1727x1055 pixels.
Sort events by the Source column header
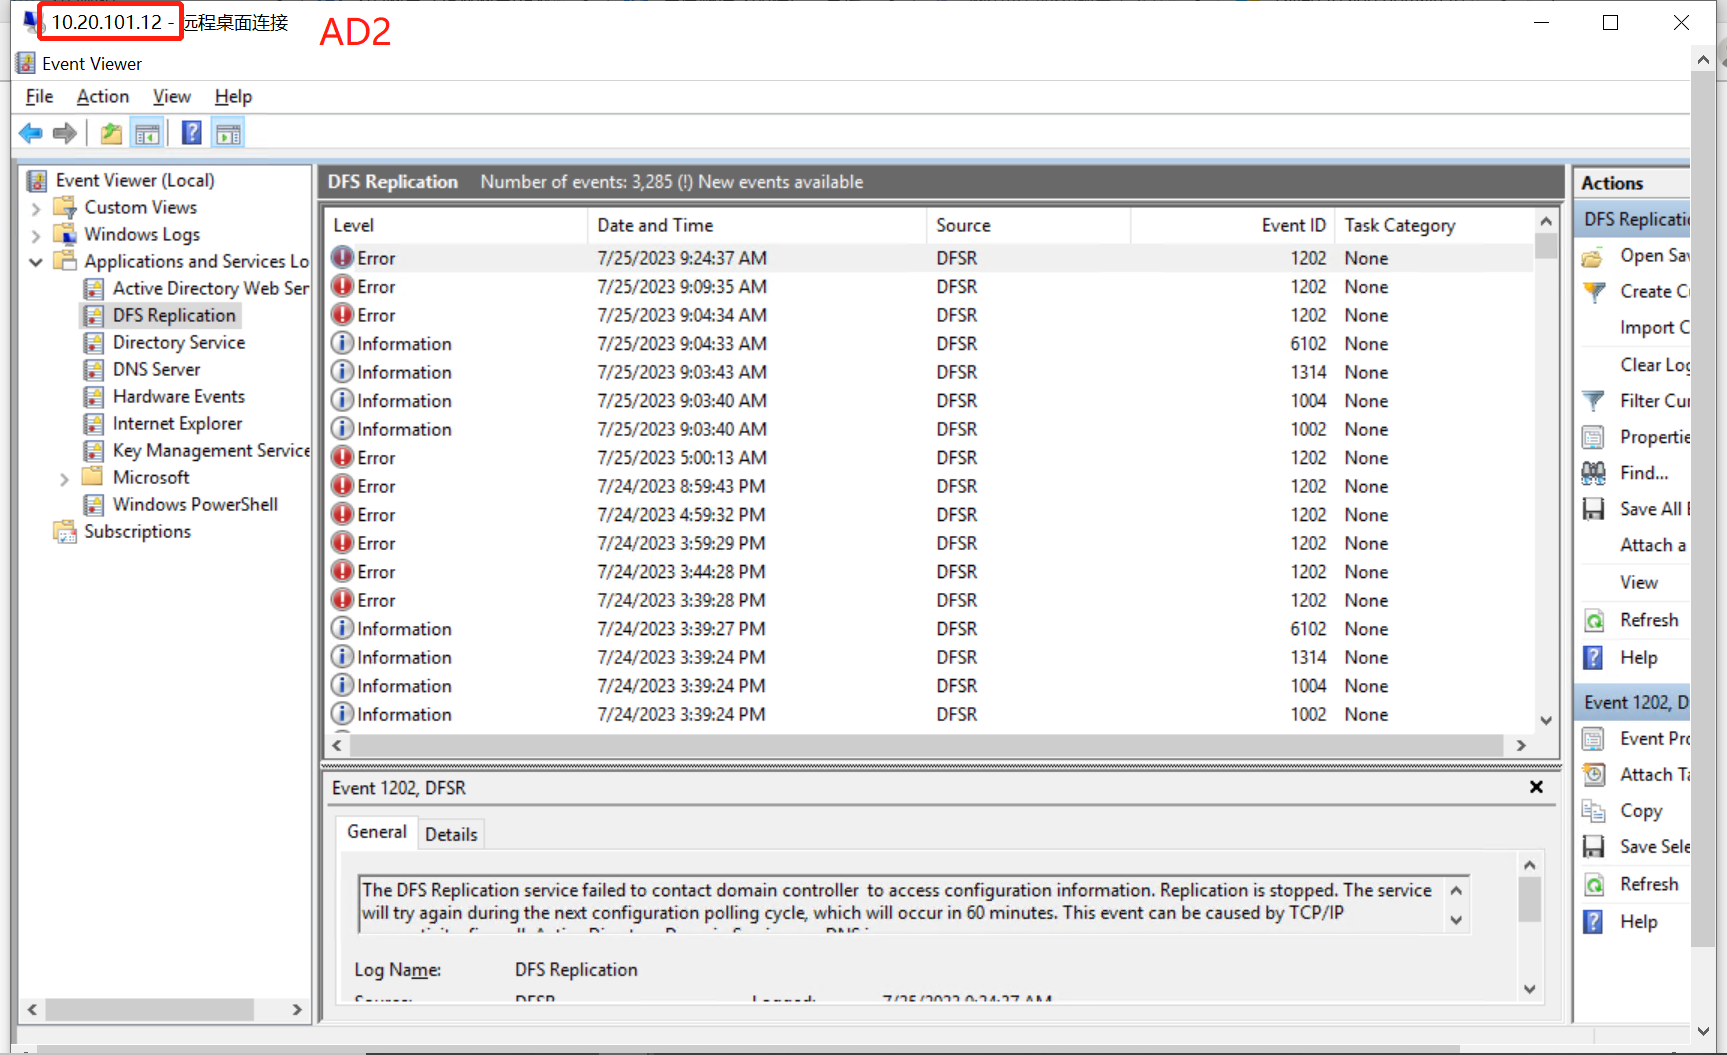point(1028,226)
